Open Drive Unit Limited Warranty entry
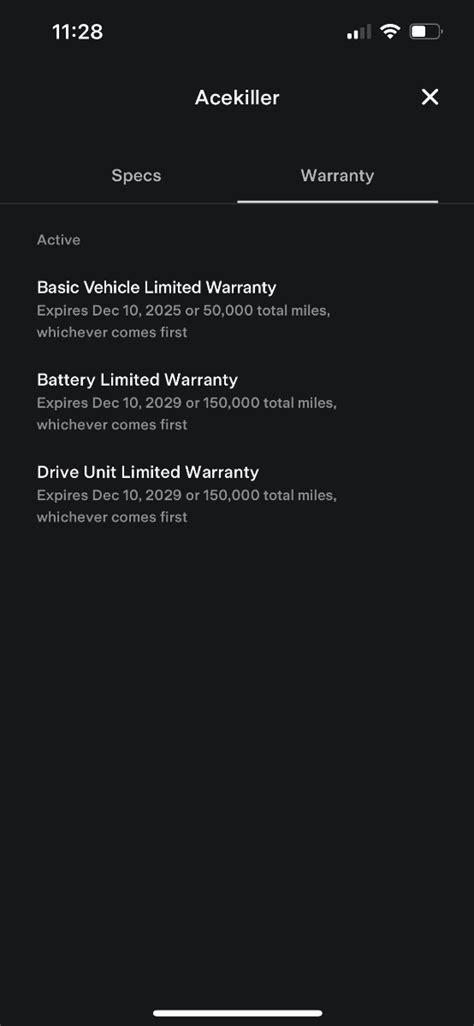This screenshot has height=1026, width=474. click(x=187, y=494)
